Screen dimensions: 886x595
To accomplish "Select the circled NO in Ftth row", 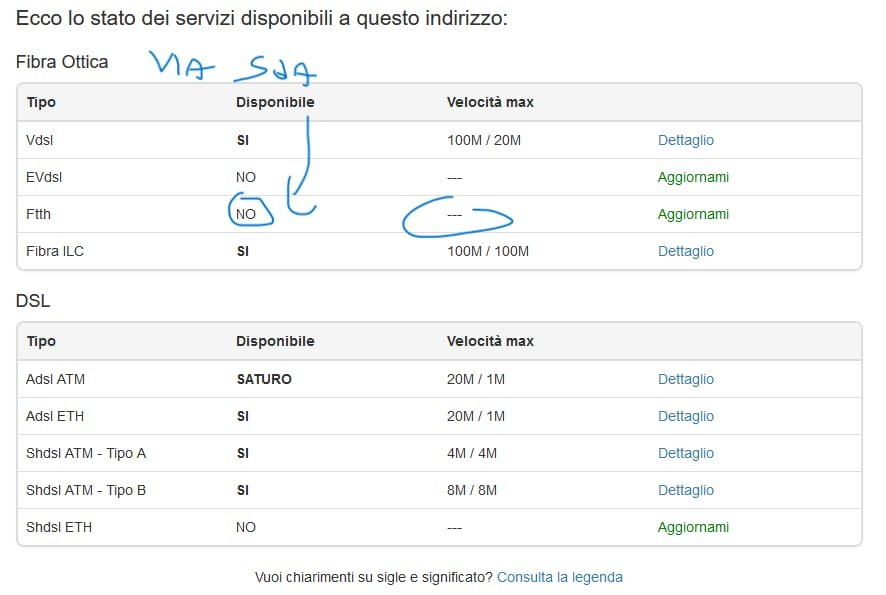I will 246,214.
